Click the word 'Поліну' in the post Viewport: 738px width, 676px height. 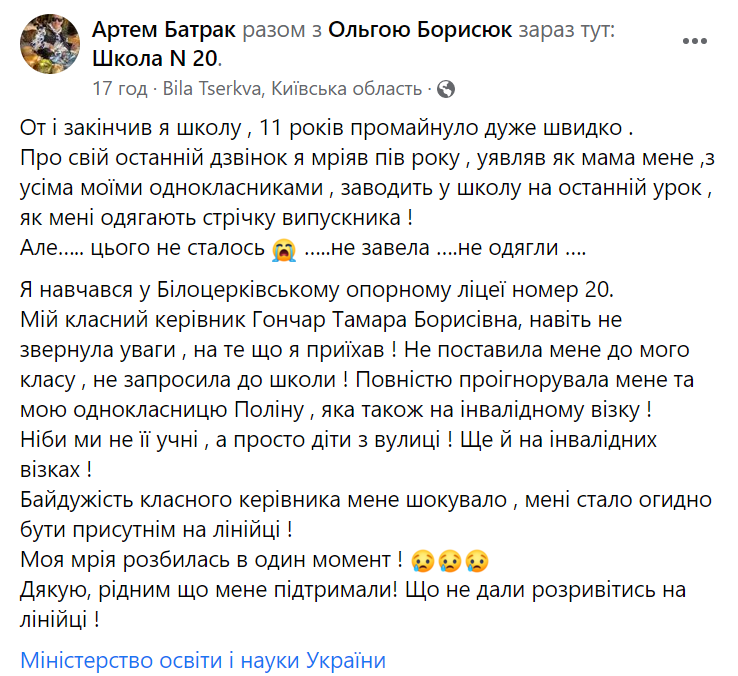(x=269, y=410)
